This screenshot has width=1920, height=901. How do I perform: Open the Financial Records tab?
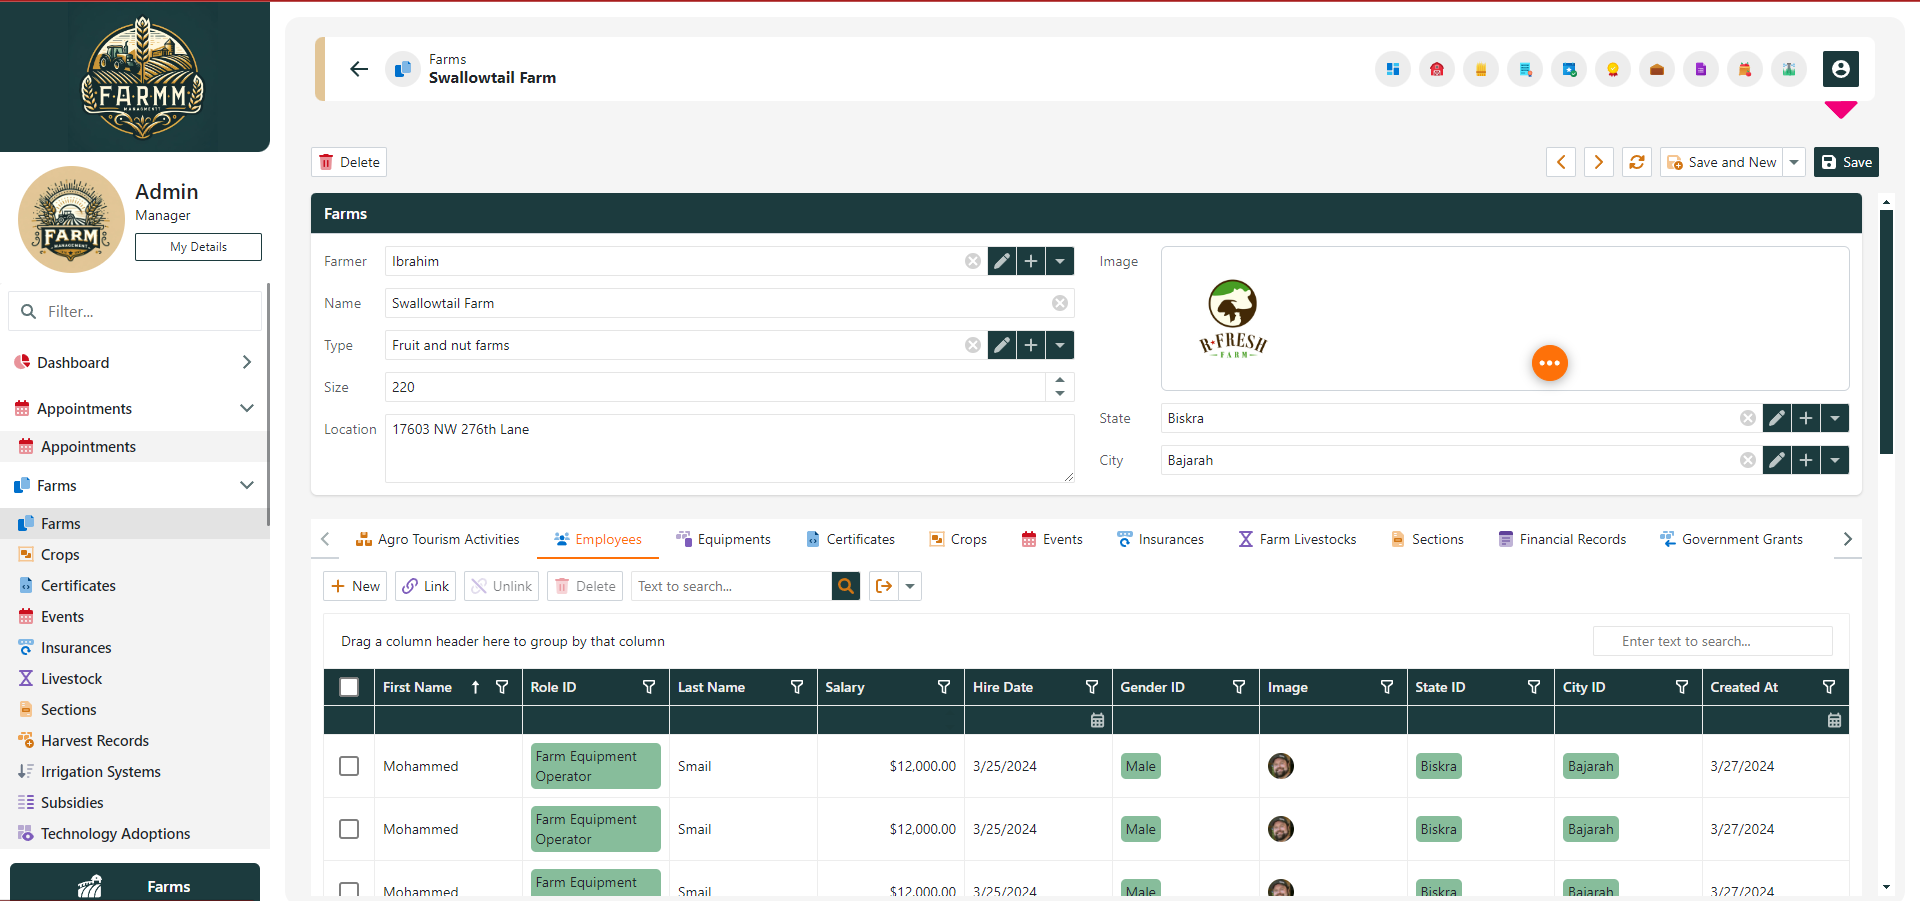click(1562, 539)
